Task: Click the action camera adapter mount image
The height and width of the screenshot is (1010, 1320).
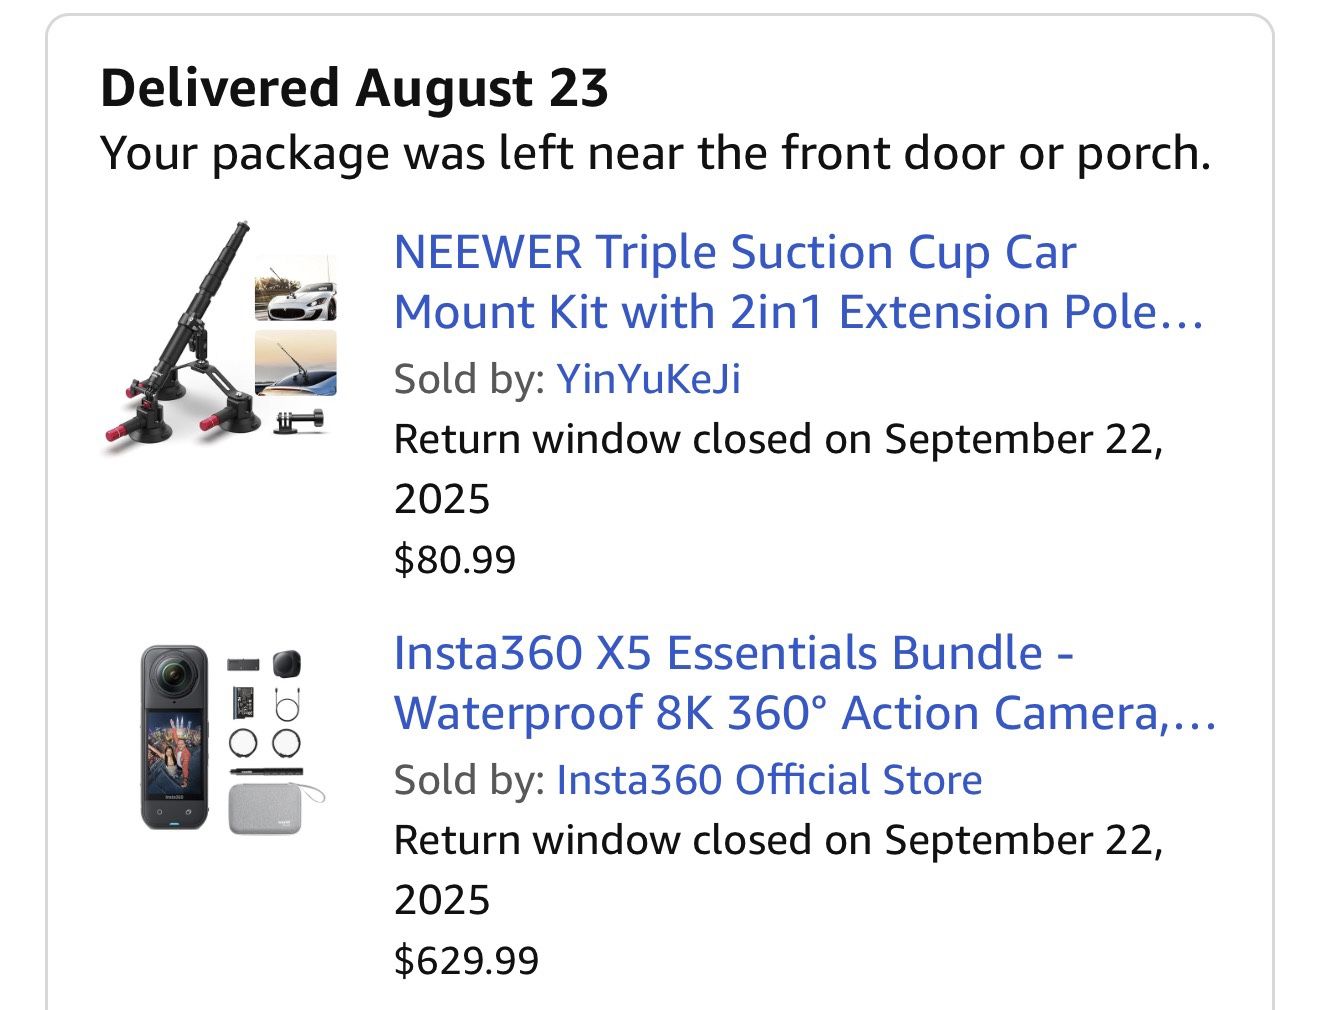Action: pyautogui.click(x=302, y=420)
